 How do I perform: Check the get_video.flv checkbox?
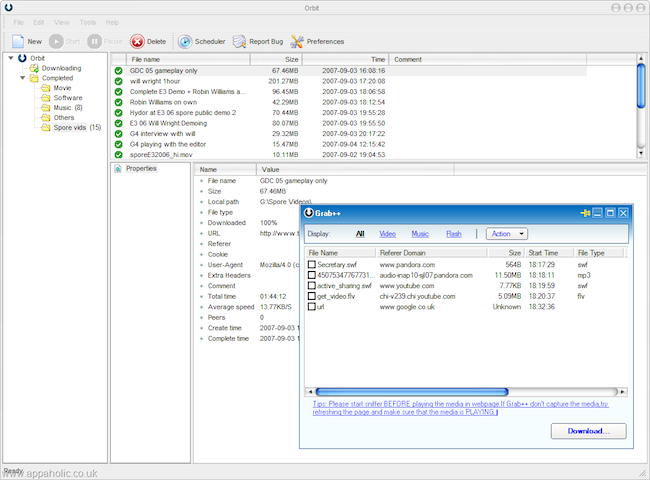312,296
